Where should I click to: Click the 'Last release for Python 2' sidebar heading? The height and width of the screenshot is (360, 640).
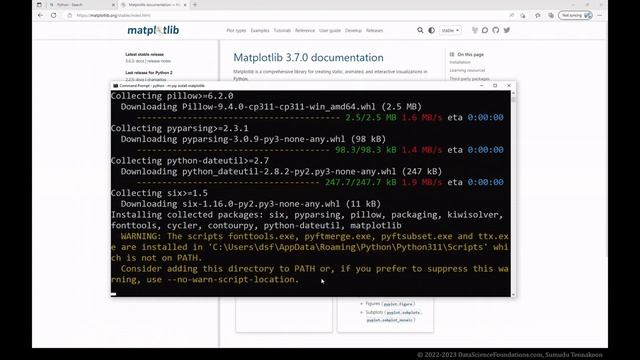click(149, 73)
